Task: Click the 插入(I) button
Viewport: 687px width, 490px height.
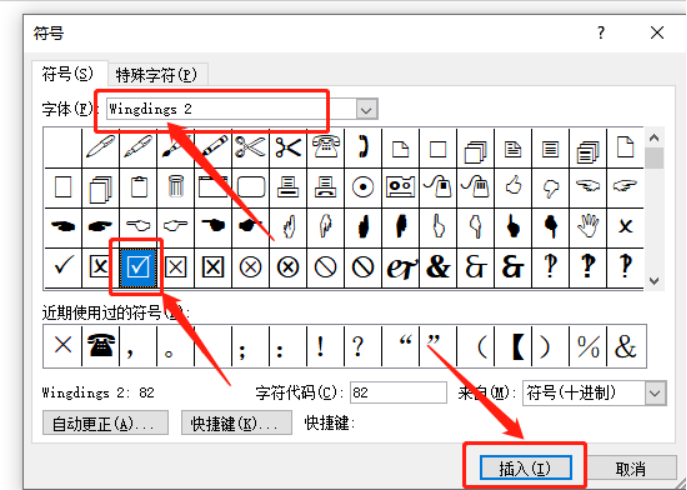Action: 525,468
